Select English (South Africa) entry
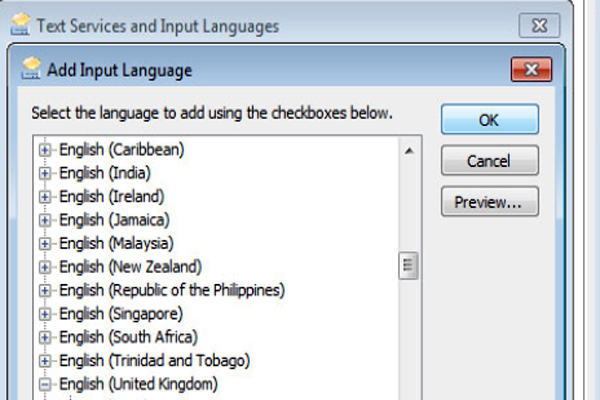 128,337
